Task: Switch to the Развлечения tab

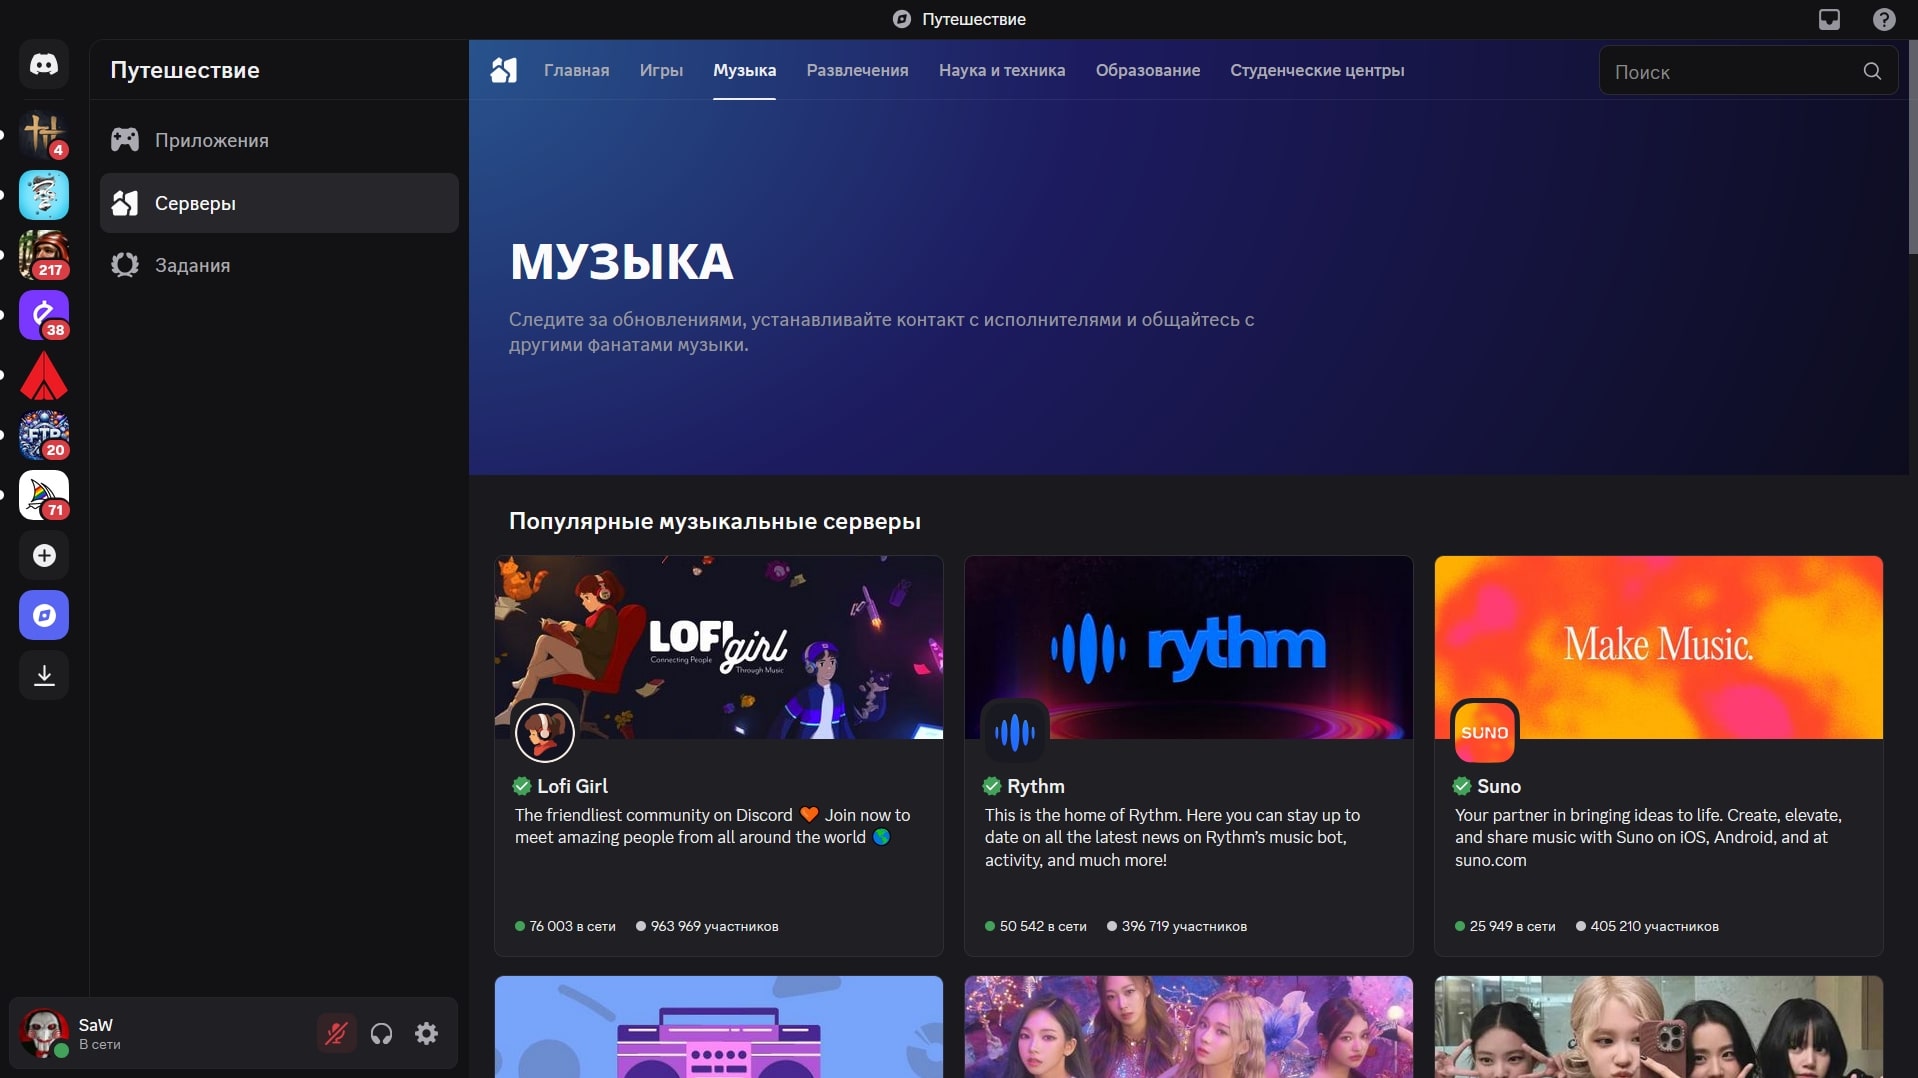Action: [x=857, y=70]
